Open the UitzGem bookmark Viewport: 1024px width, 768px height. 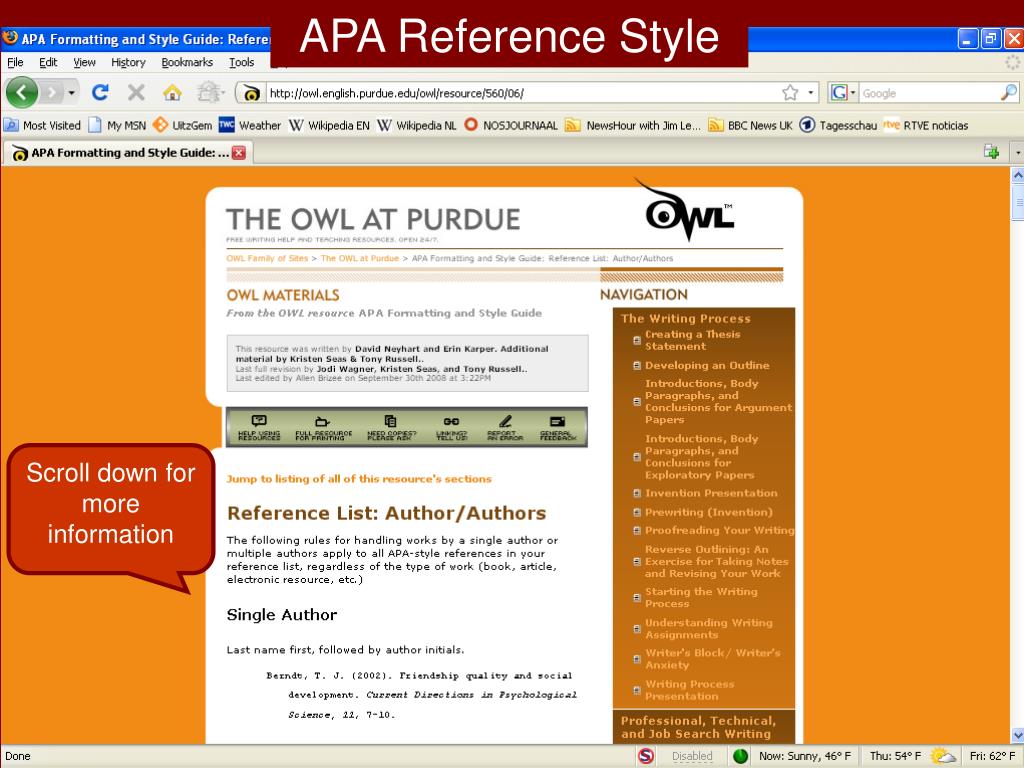pos(182,125)
